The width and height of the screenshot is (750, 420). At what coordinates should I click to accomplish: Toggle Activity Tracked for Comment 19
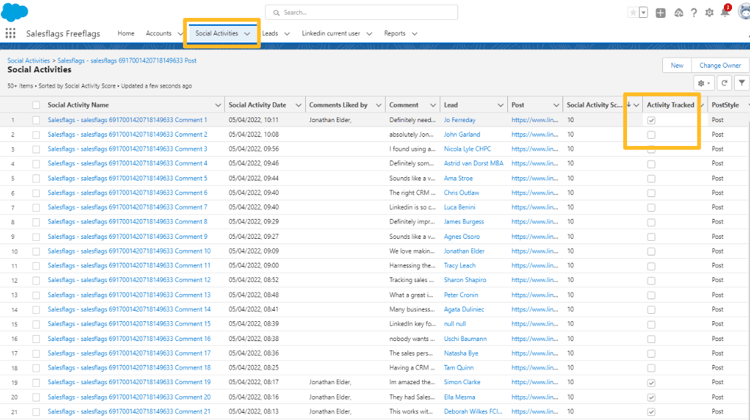651,383
